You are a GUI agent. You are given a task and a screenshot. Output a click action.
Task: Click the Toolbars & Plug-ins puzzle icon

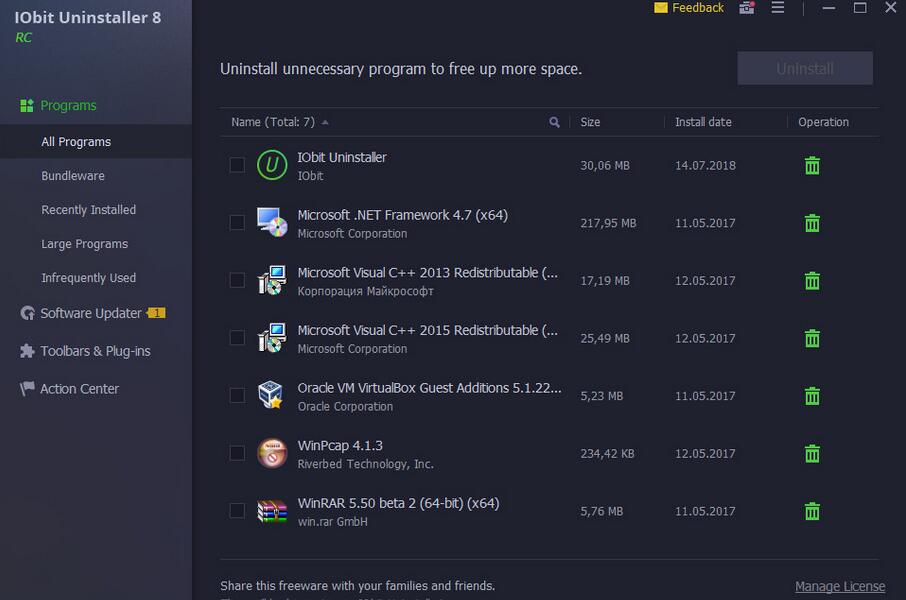tap(27, 351)
